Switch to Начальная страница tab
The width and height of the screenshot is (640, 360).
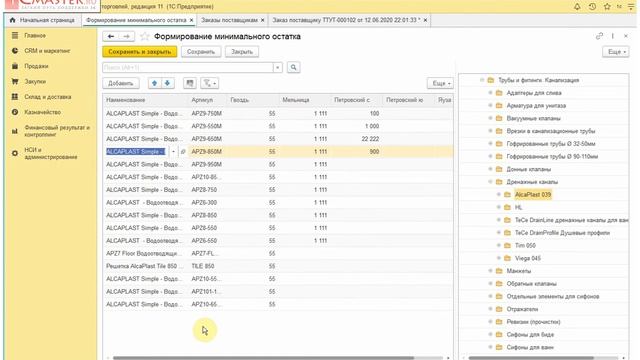(x=42, y=20)
